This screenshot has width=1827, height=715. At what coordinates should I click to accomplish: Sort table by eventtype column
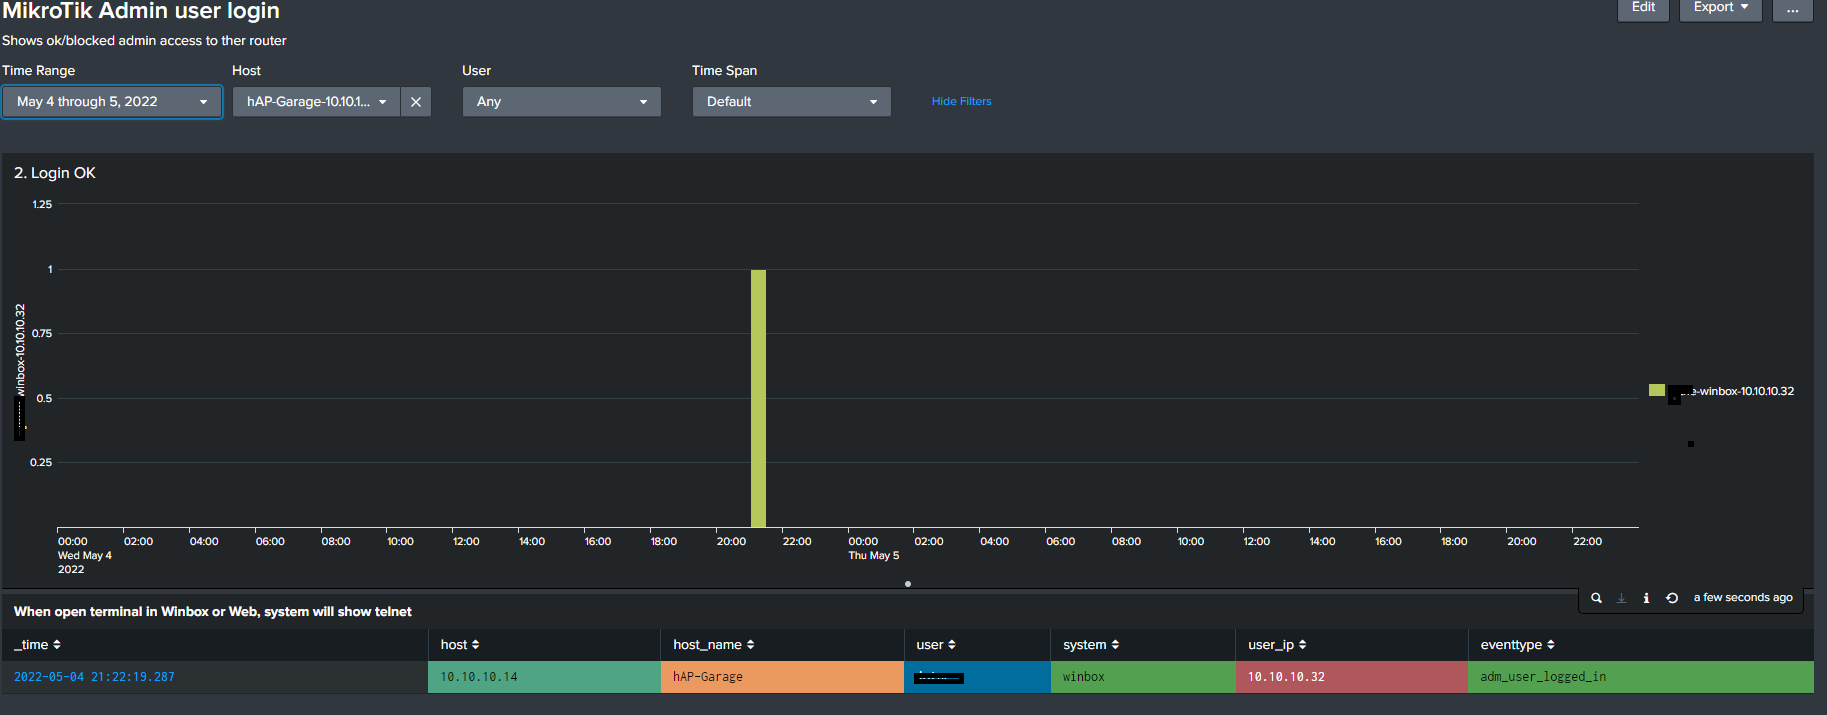click(x=1517, y=645)
